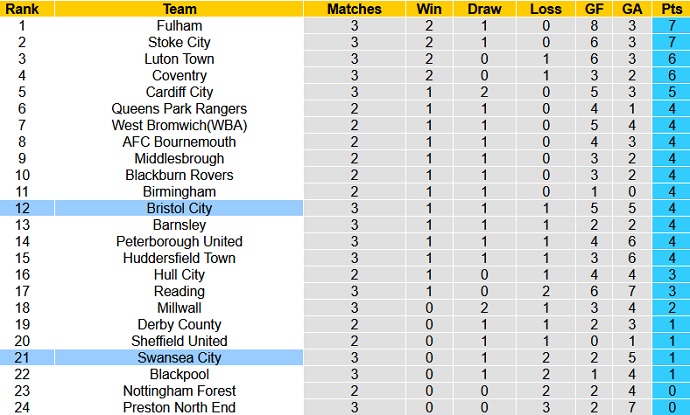This screenshot has height=415, width=690.
Task: Click Preston North End's points cell
Action: 669,407
